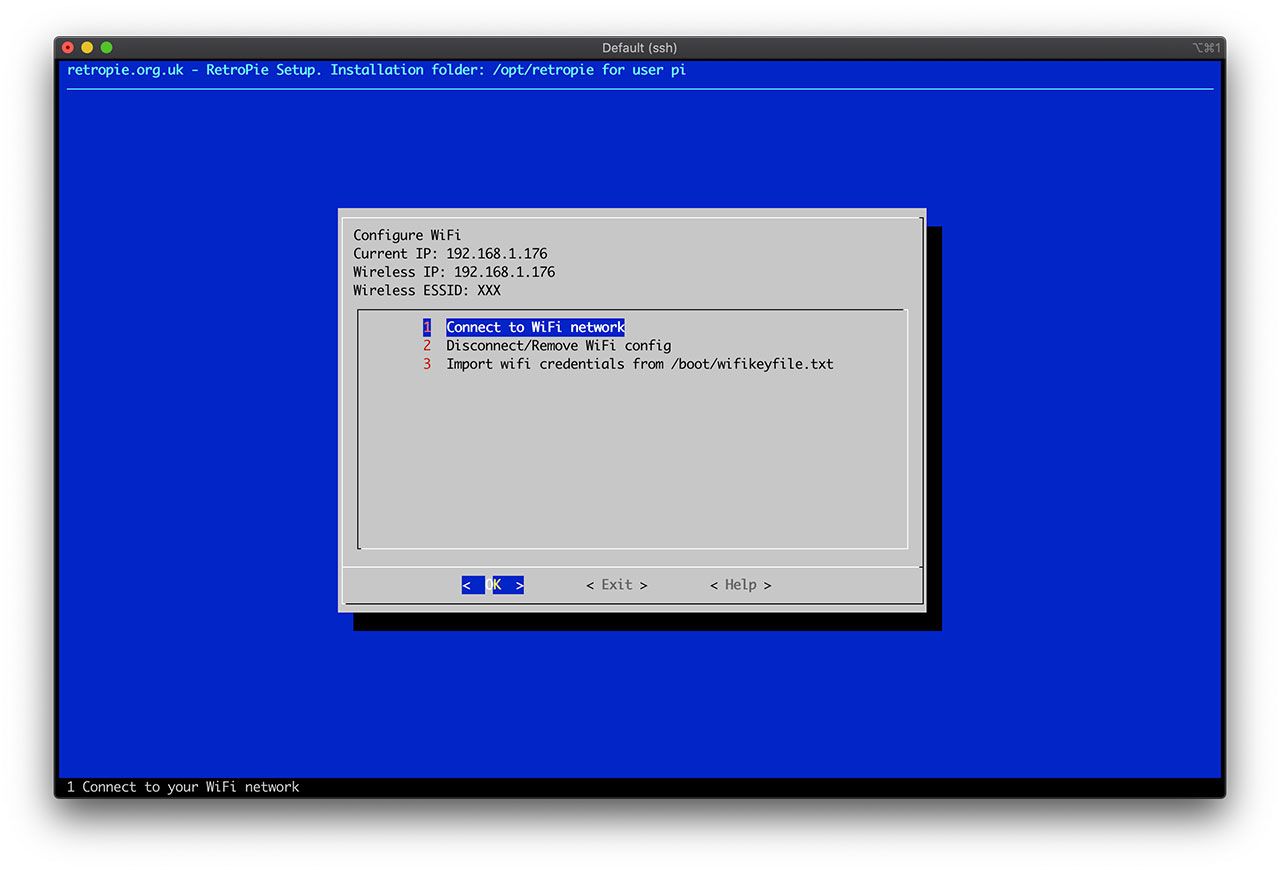The height and width of the screenshot is (870, 1280).
Task: Click the bottom status bar hint text
Action: 183,787
